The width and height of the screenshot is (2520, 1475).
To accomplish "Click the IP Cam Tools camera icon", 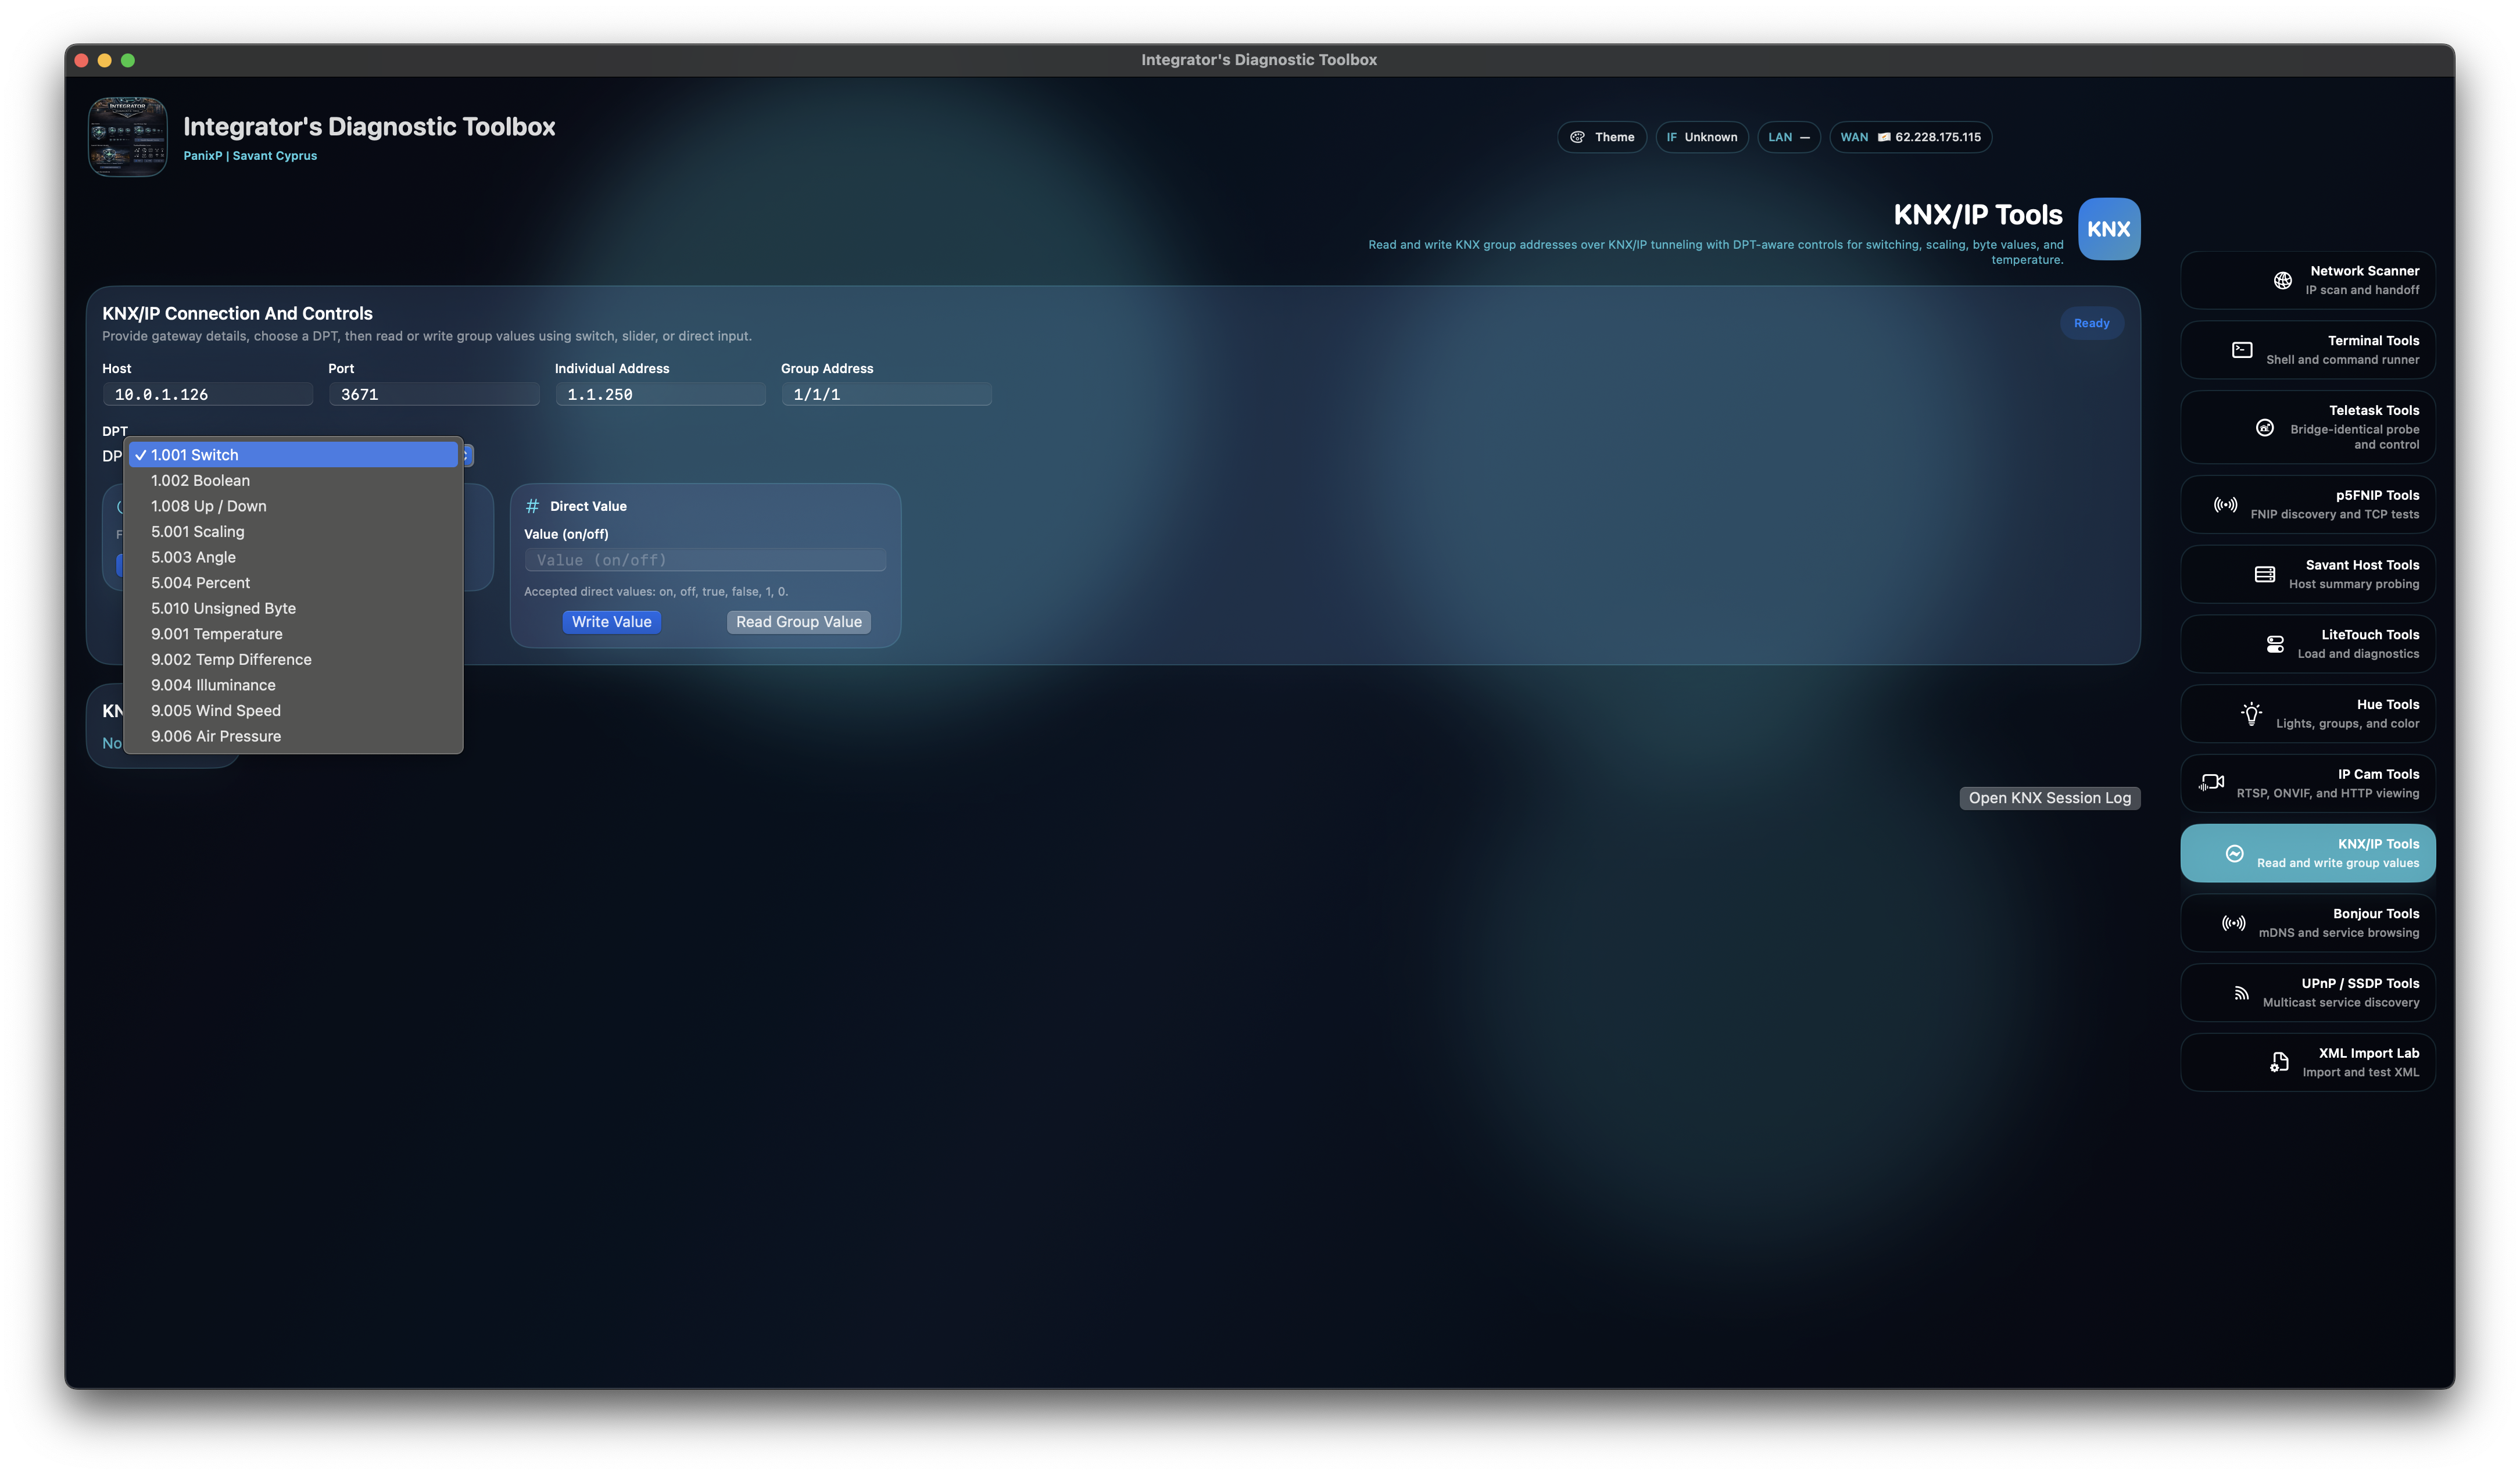I will pyautogui.click(x=2211, y=783).
